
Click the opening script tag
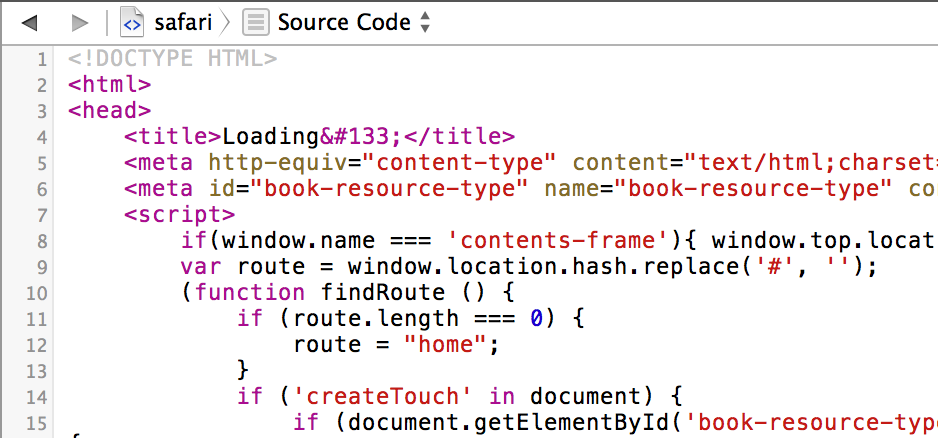point(179,215)
